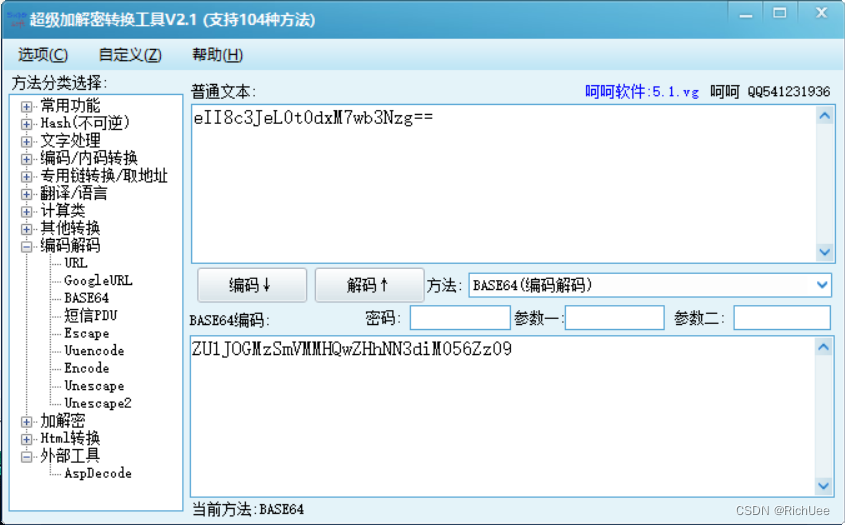Expand the 文字处理 tree node
The image size is (845, 525).
[26, 141]
